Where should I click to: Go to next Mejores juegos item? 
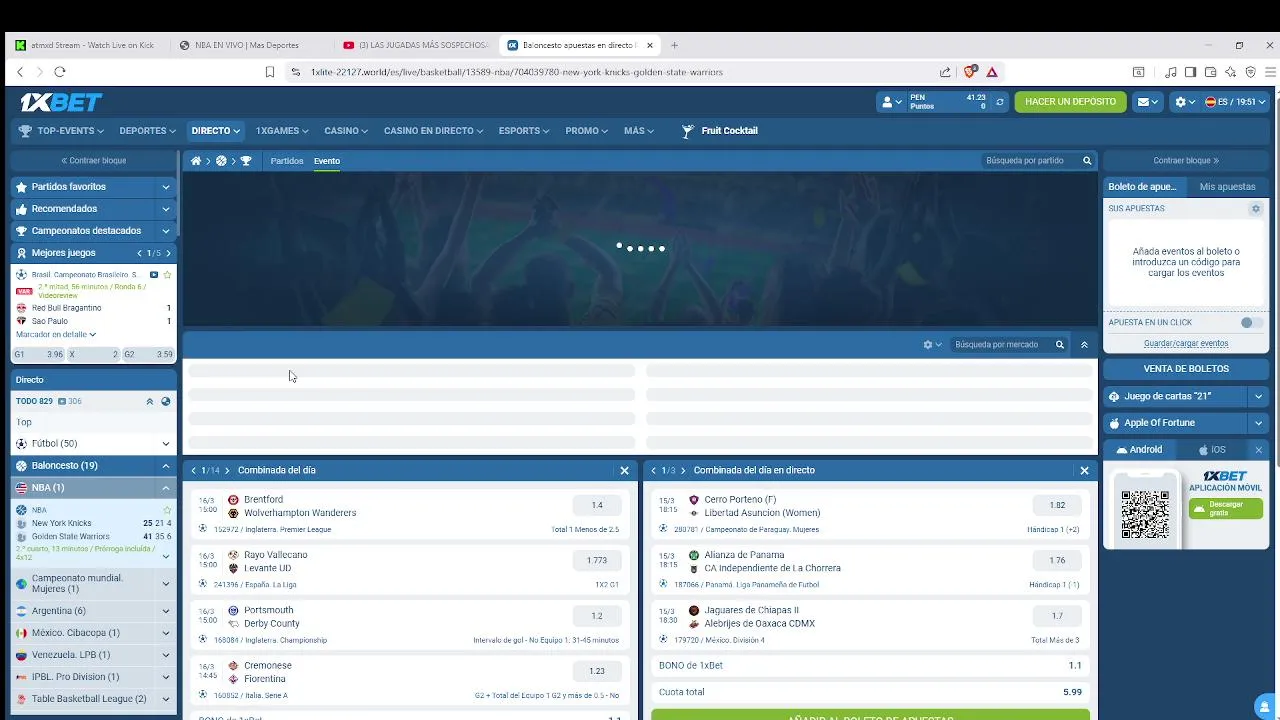(168, 253)
